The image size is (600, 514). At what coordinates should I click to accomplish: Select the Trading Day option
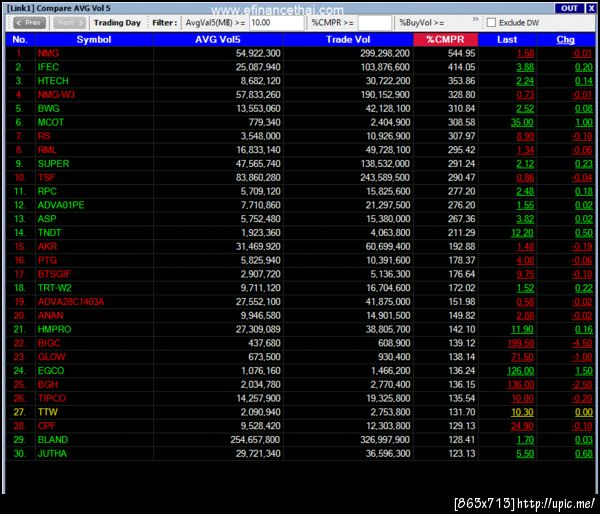tap(117, 23)
